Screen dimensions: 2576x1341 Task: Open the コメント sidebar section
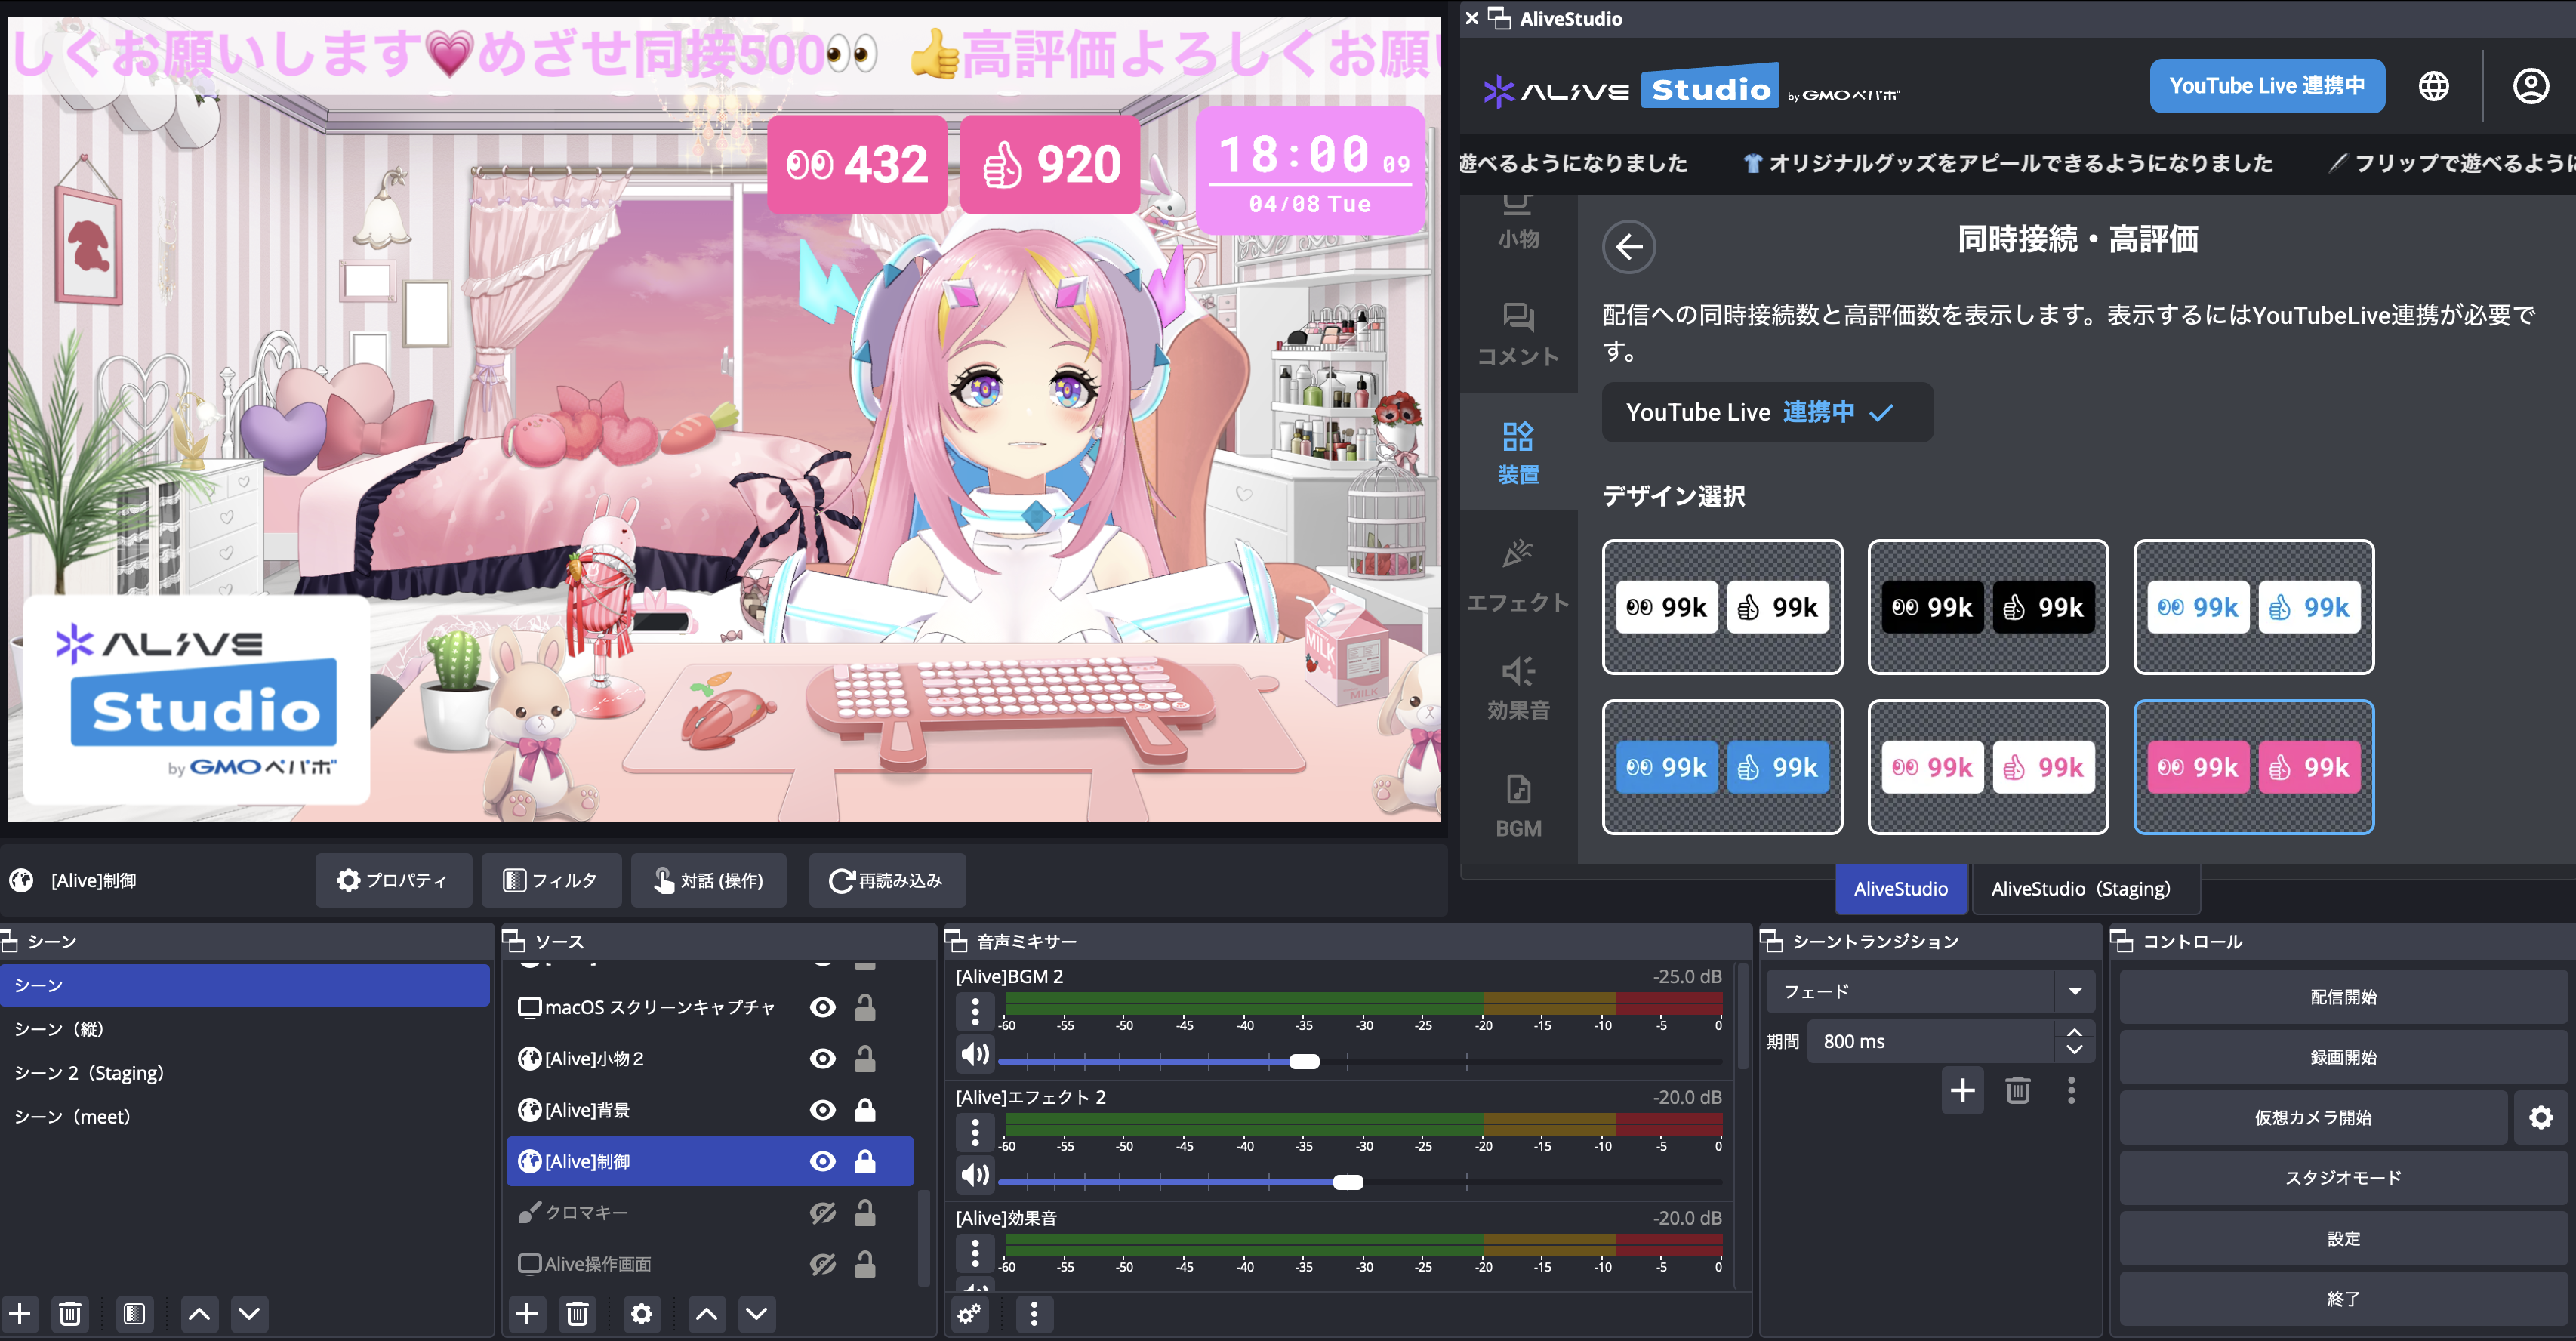1518,334
